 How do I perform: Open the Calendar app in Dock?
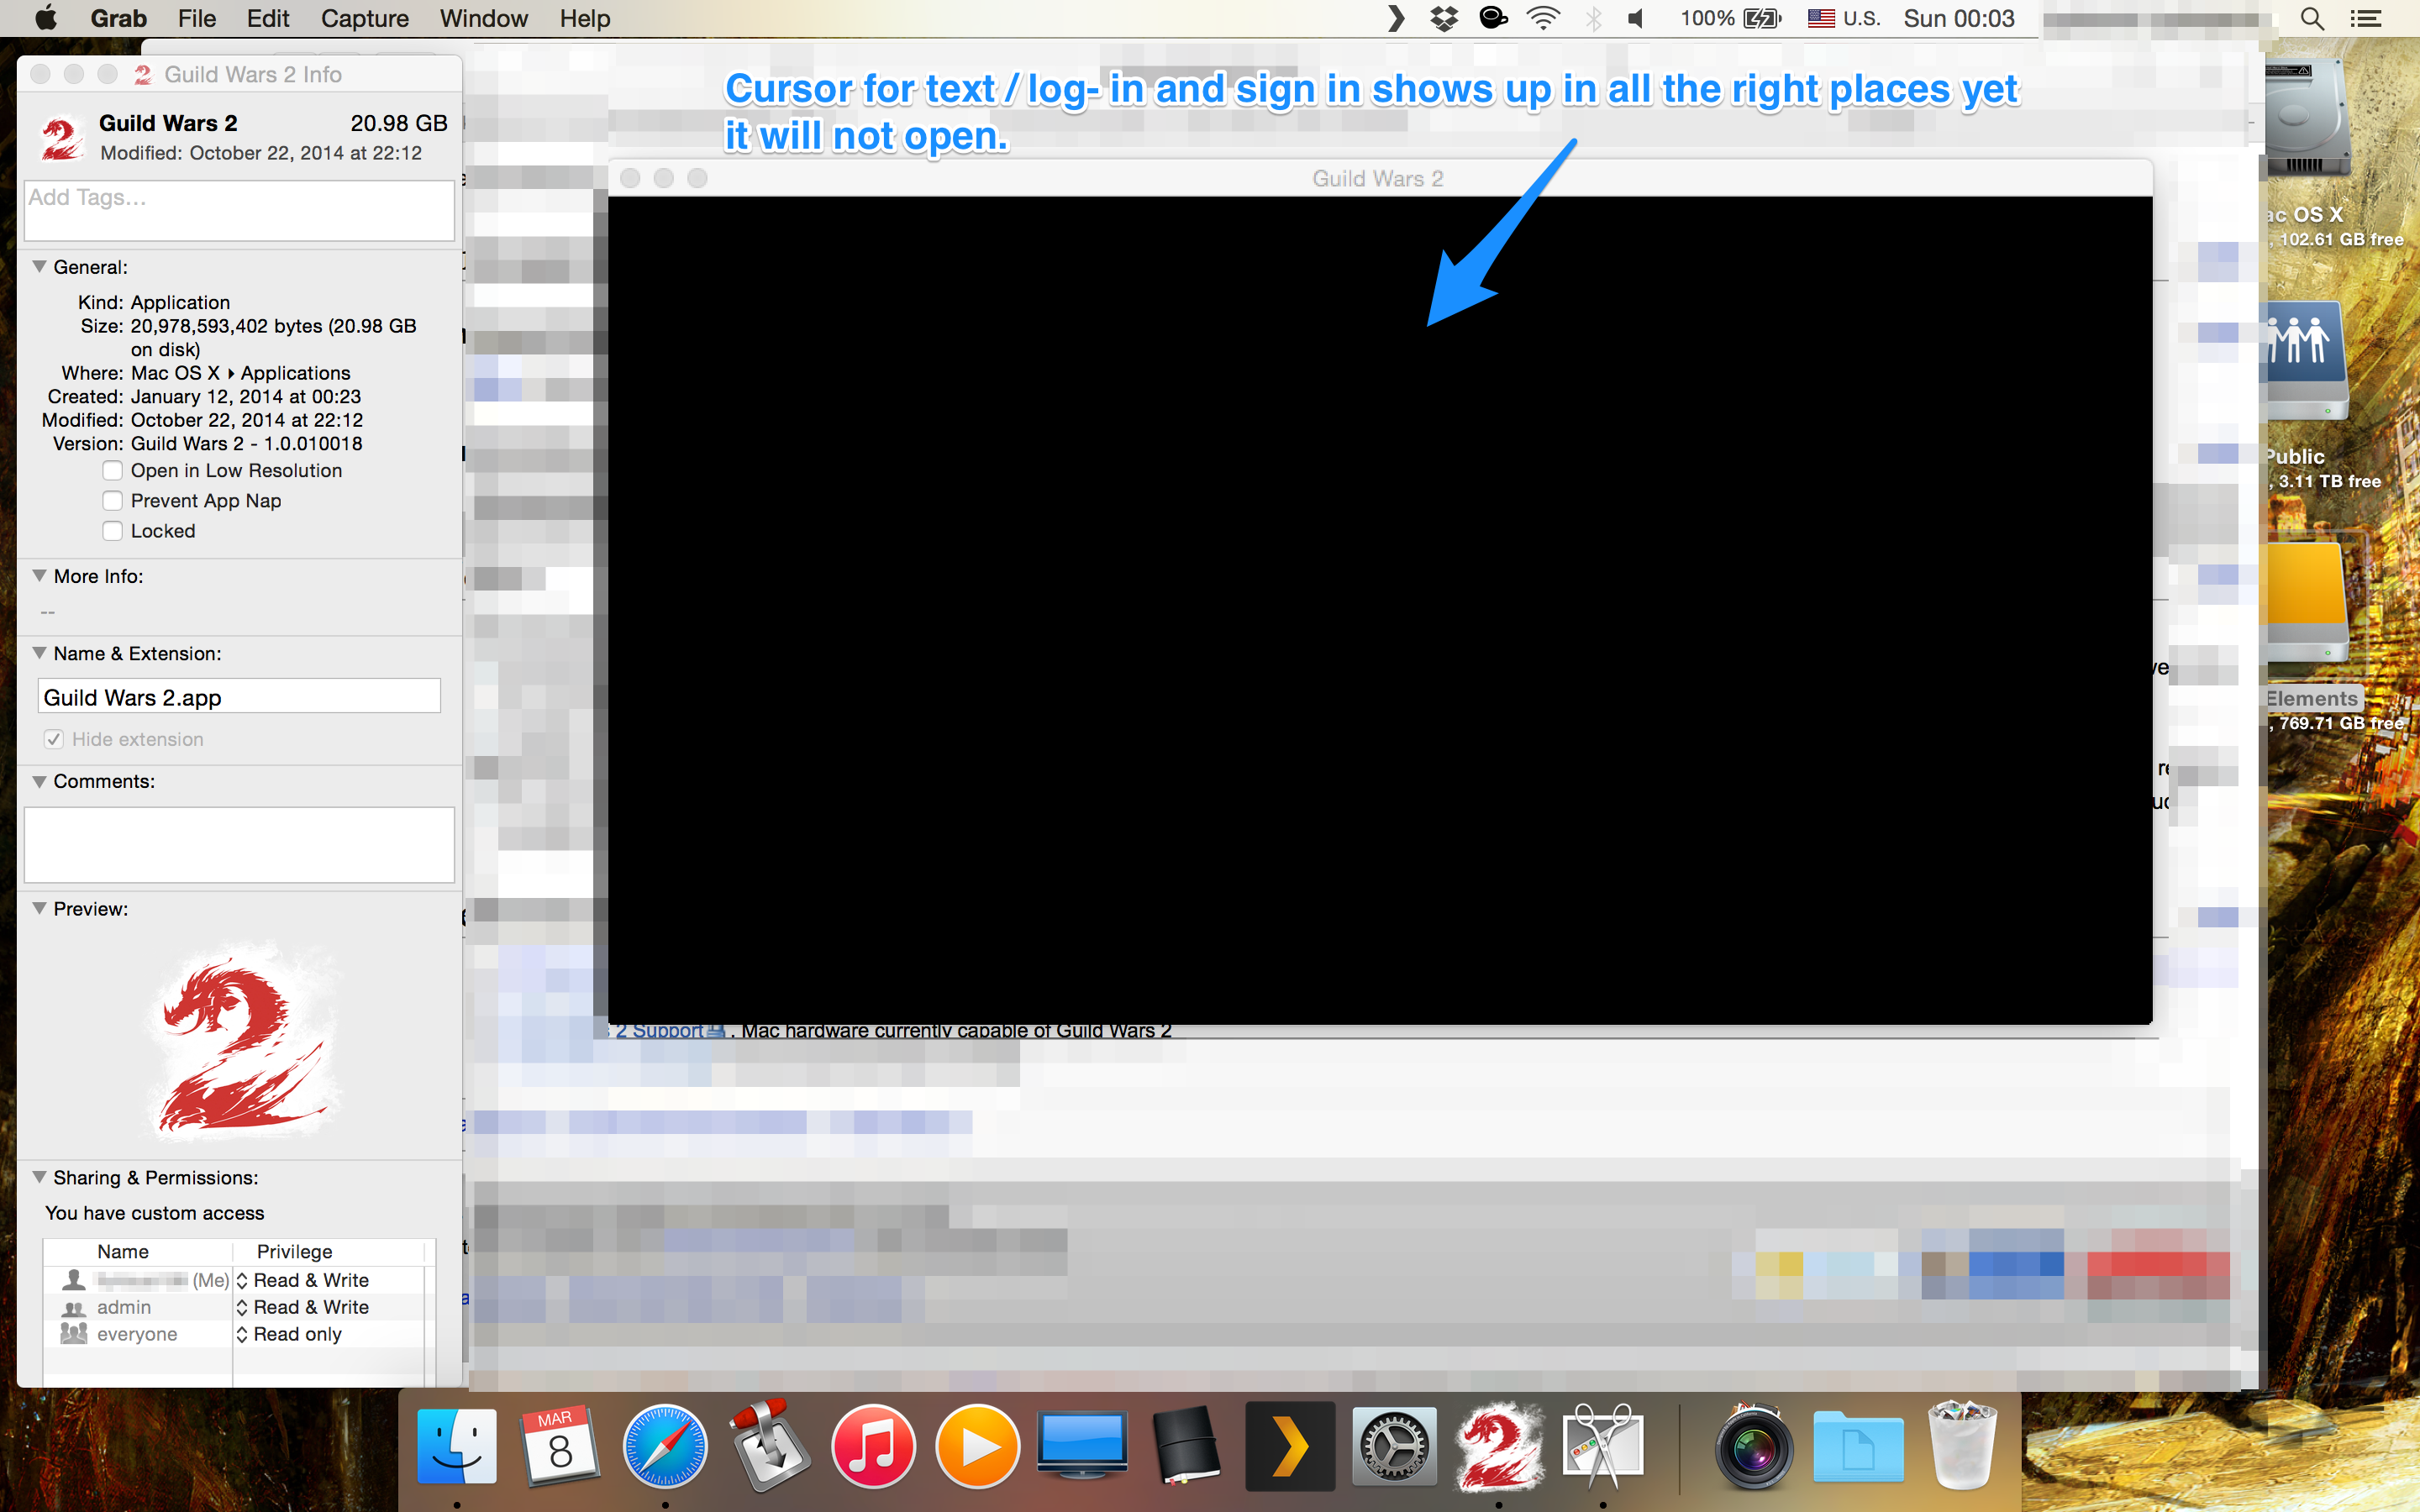(560, 1446)
